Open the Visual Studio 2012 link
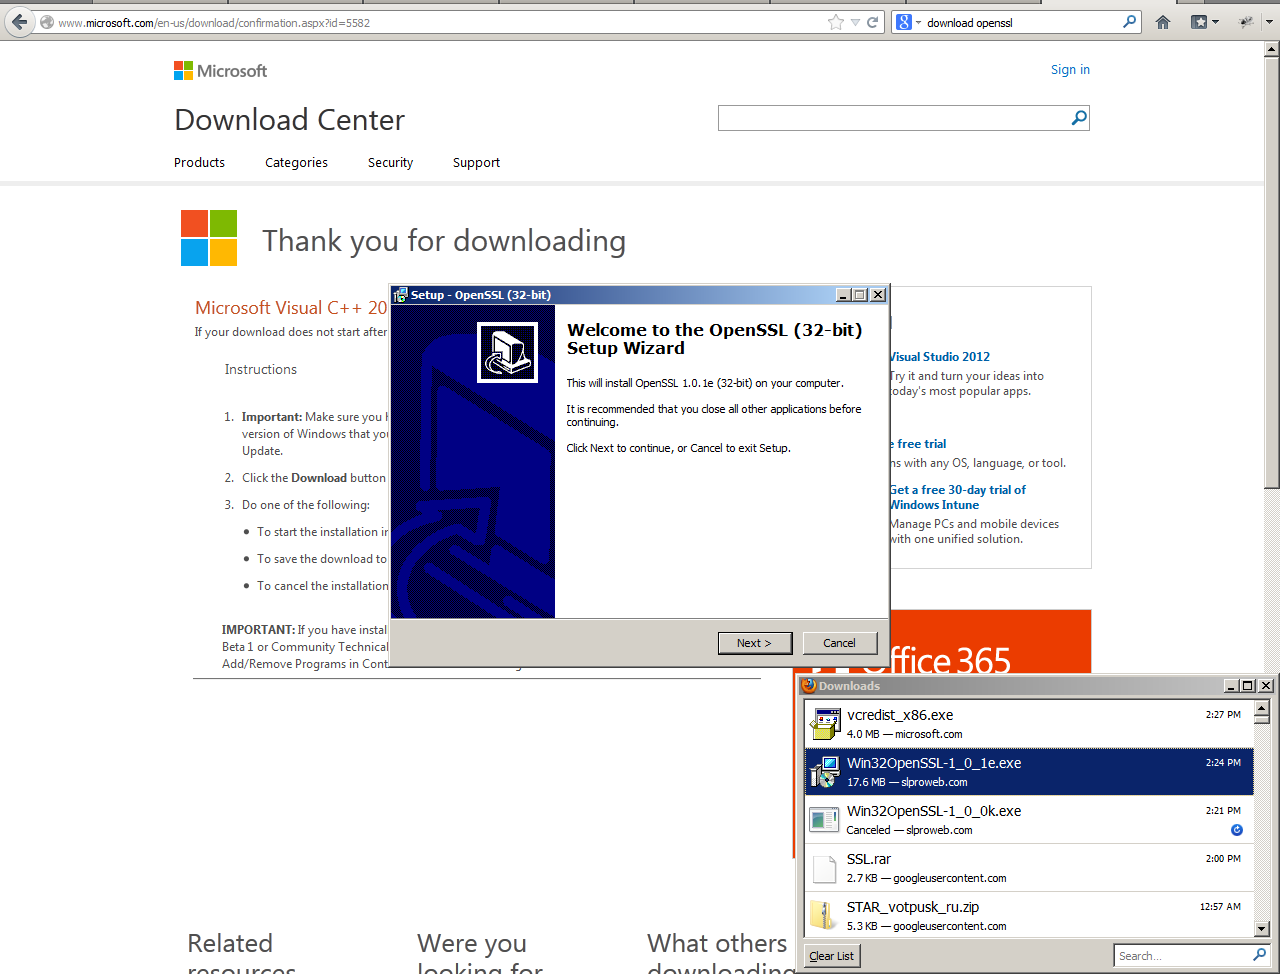Image resolution: width=1280 pixels, height=974 pixels. point(940,357)
